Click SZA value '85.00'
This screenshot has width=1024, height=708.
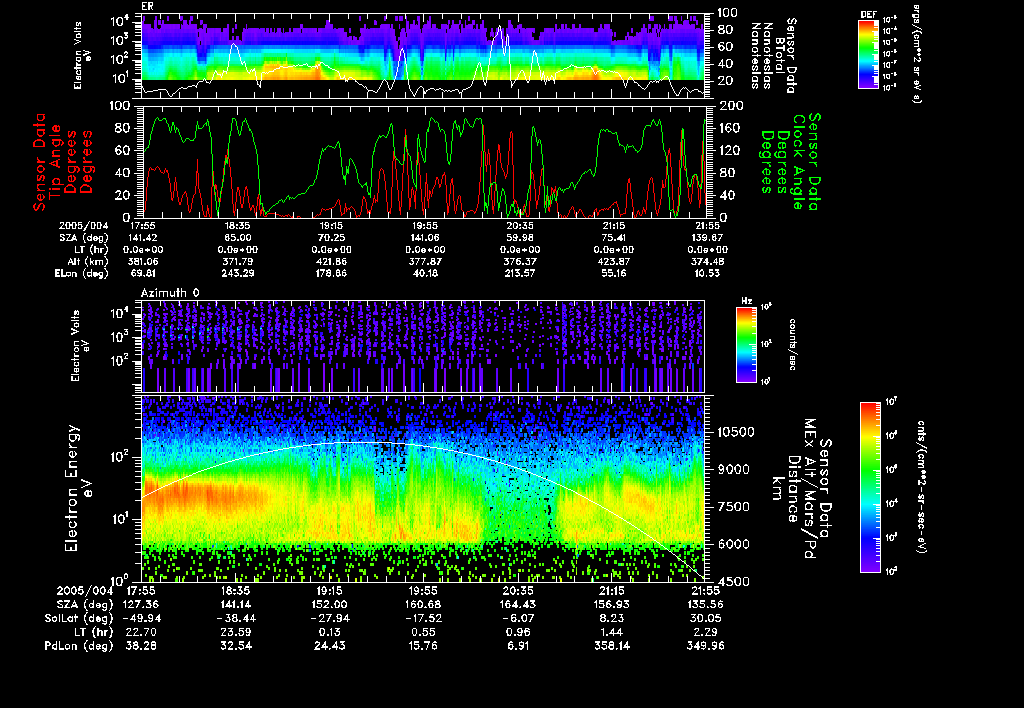pyautogui.click(x=237, y=238)
